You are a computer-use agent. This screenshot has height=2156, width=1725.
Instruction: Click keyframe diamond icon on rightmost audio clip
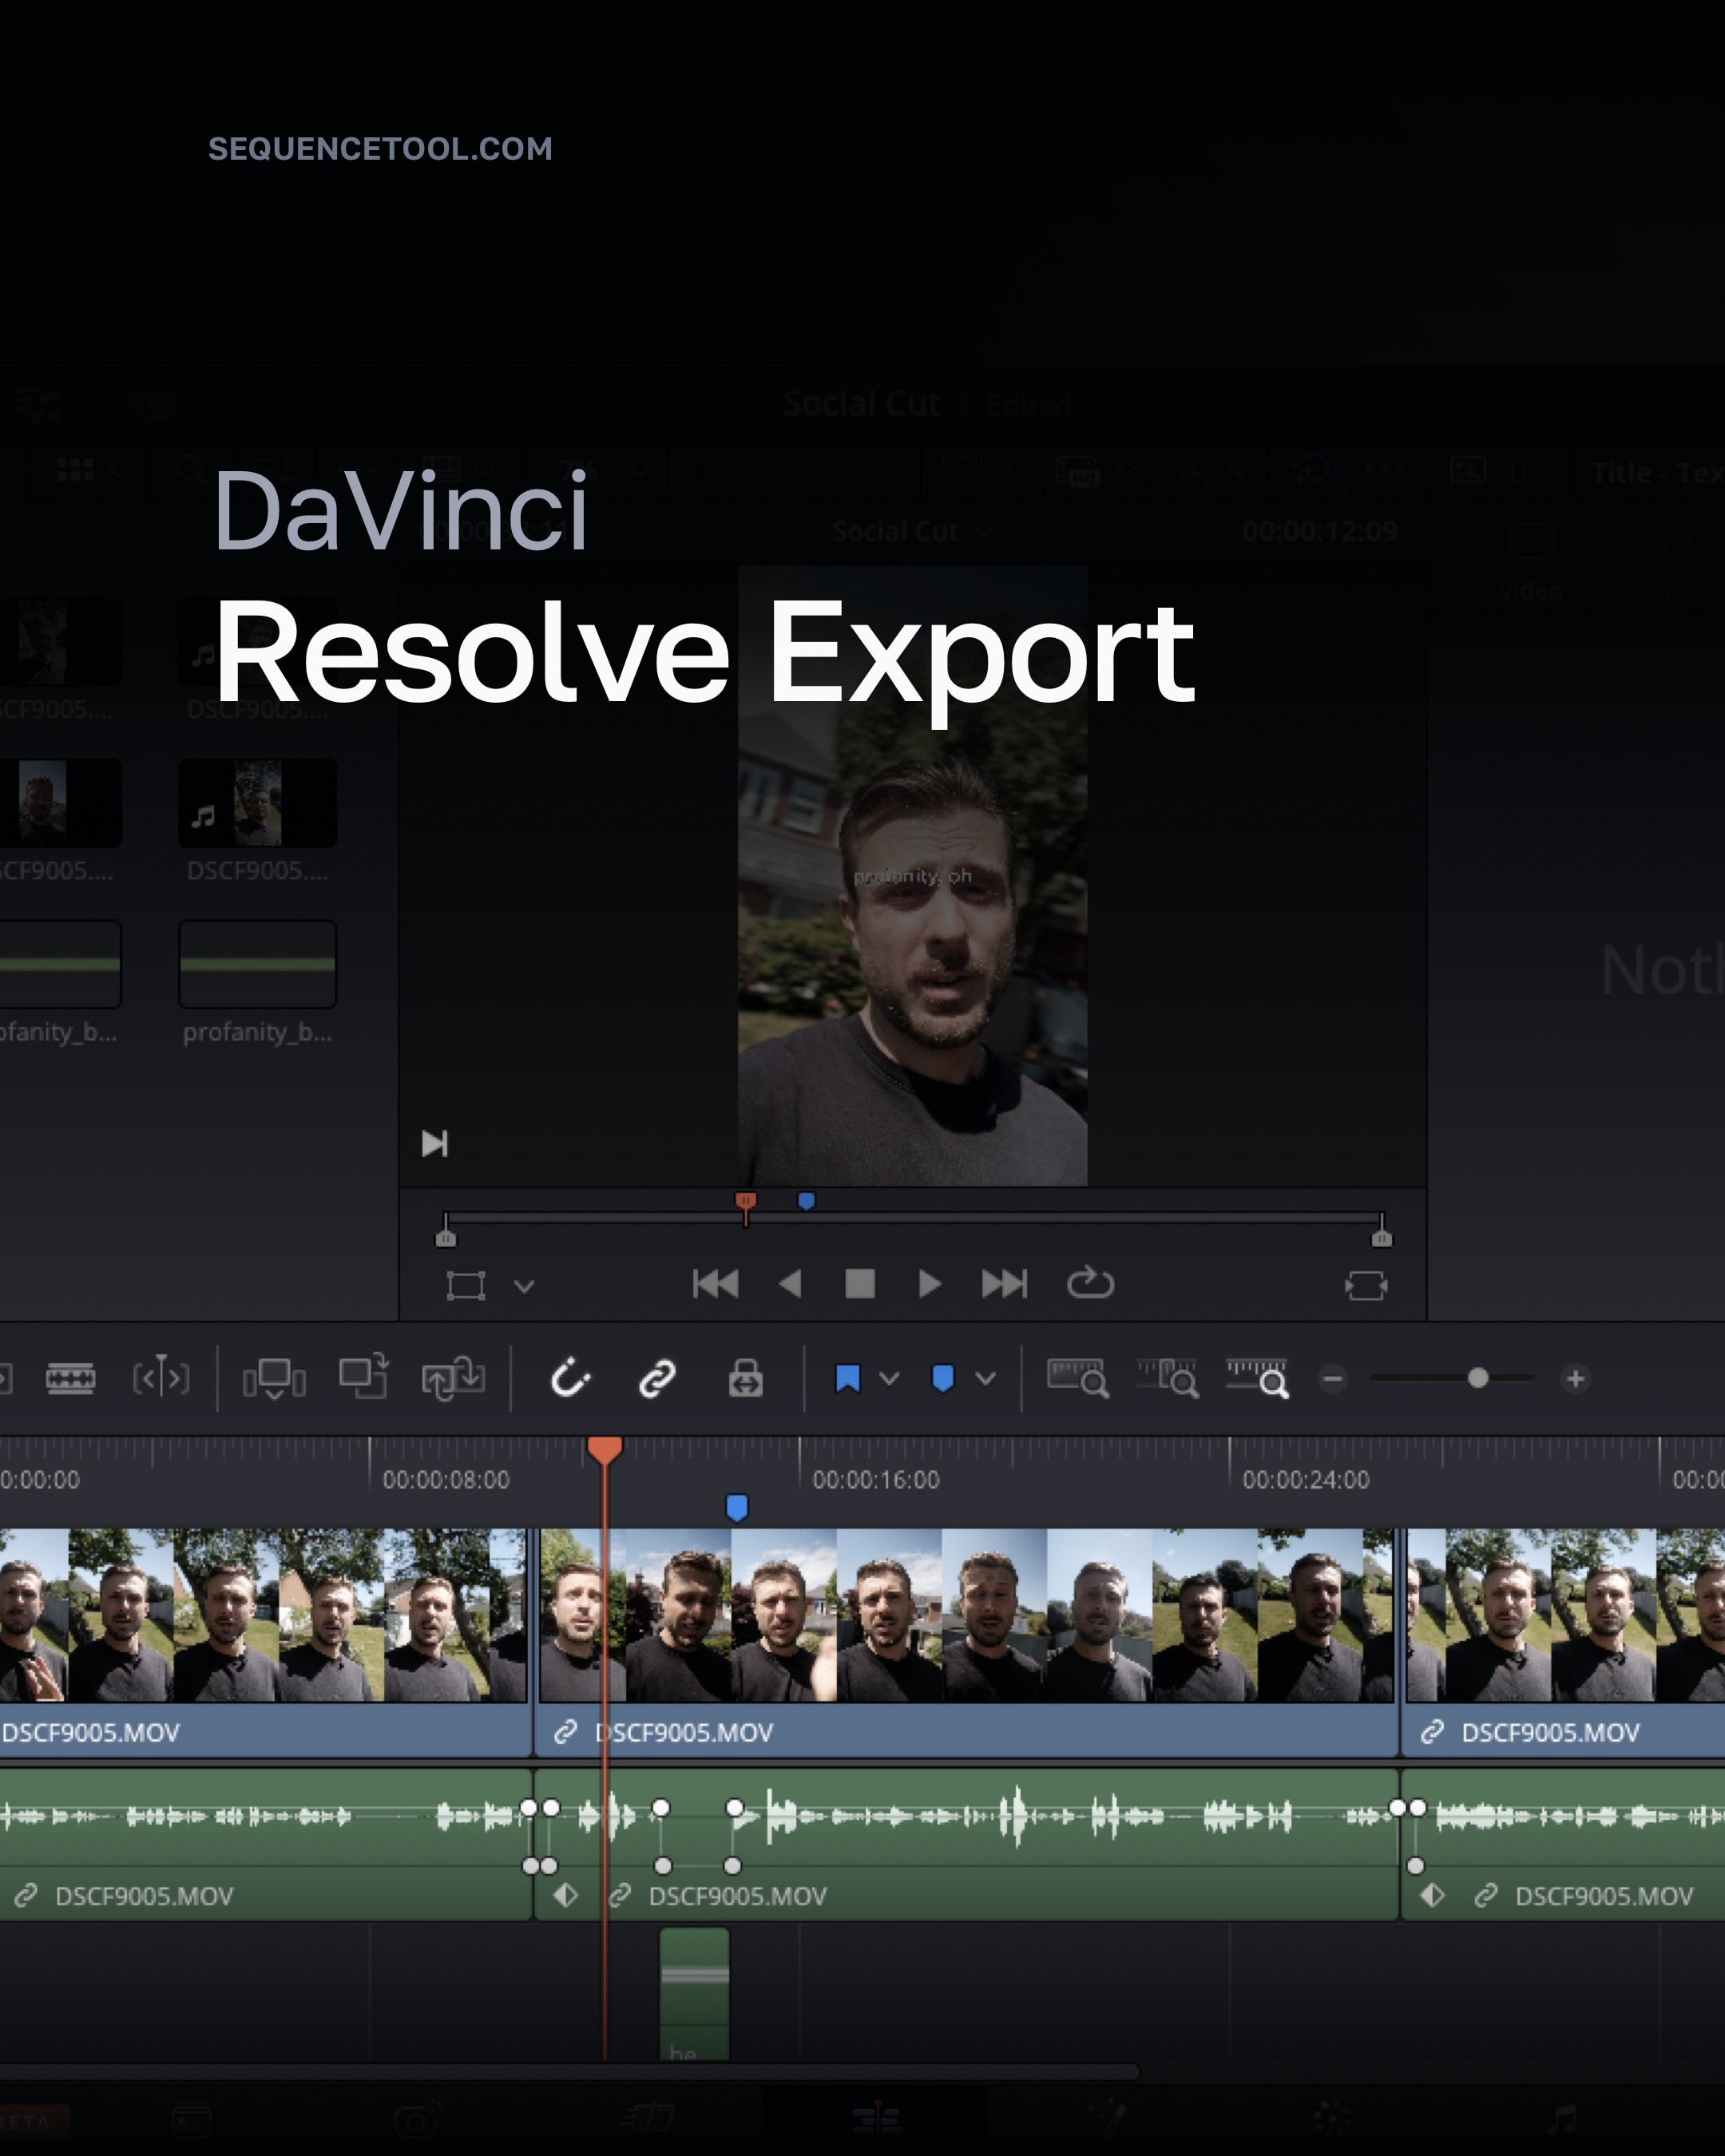(x=1432, y=1895)
